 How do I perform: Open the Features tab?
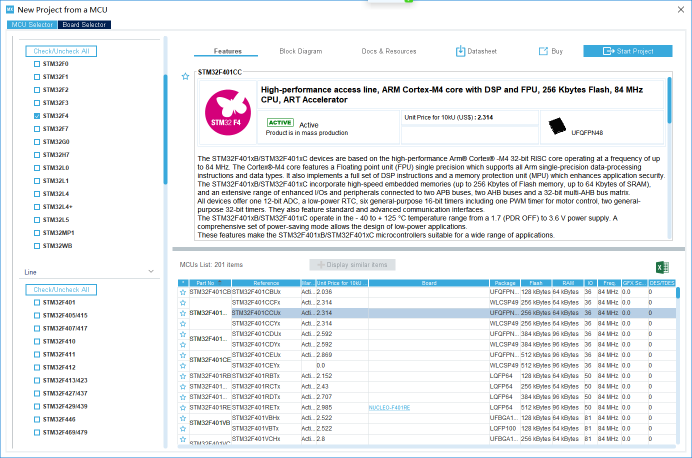coord(227,51)
